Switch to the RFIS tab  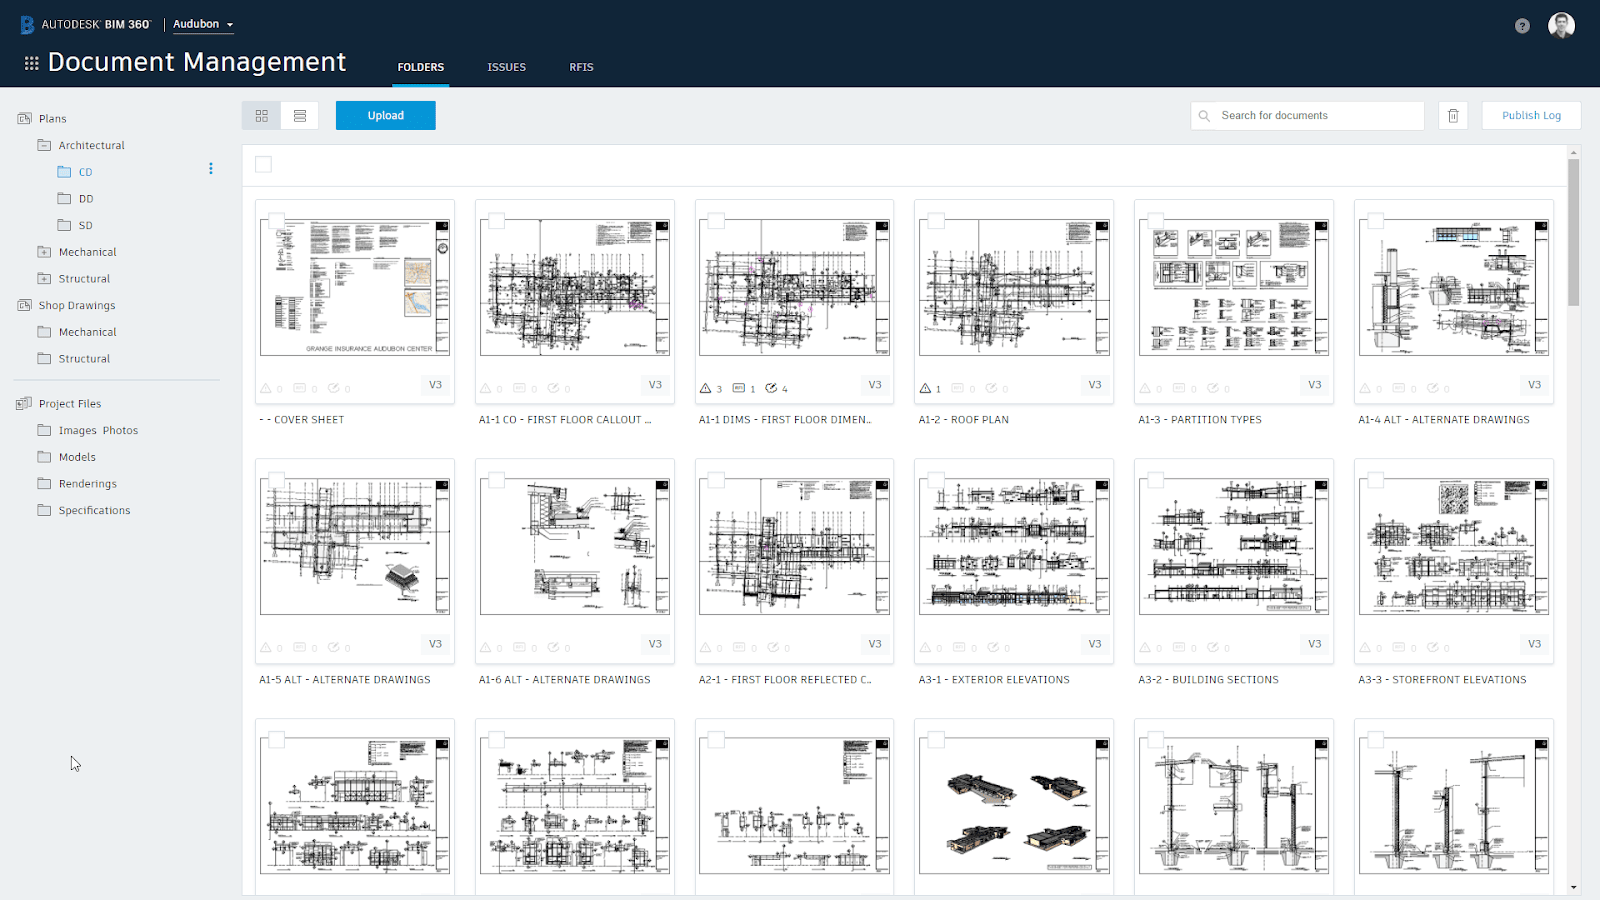581,67
